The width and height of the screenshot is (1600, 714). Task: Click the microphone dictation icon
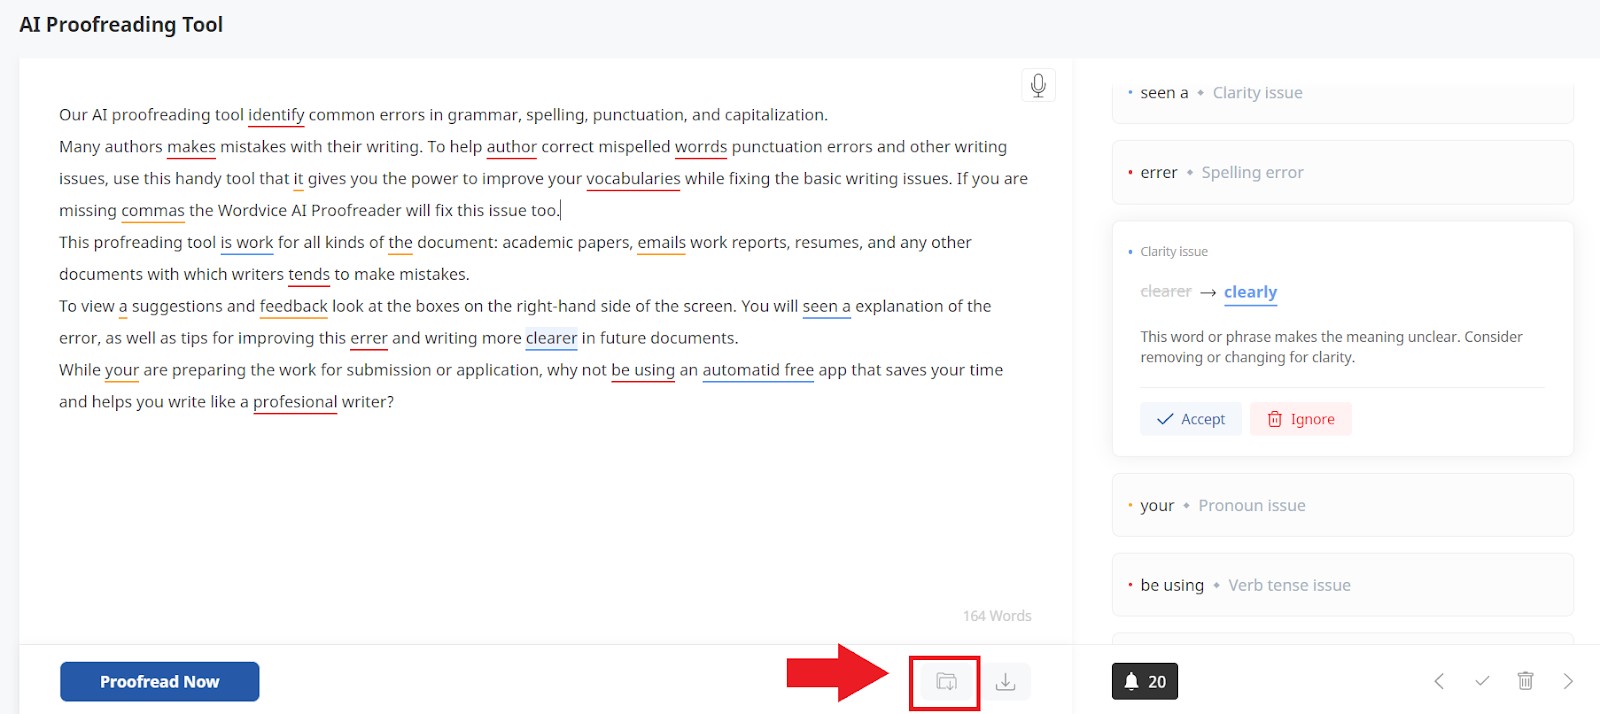[x=1038, y=85]
